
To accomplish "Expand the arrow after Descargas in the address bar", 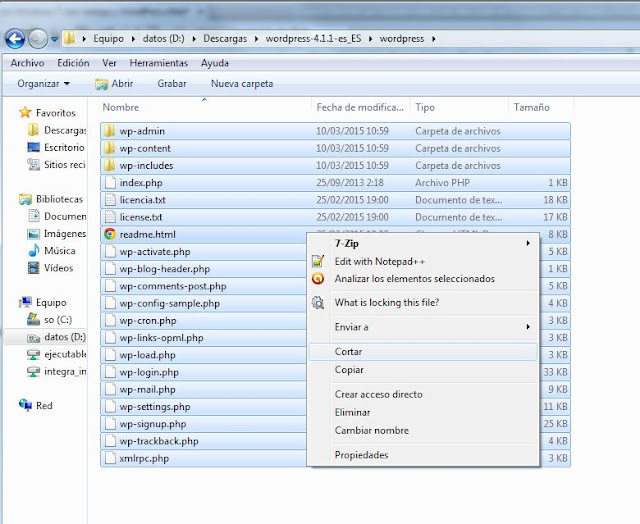I will [256, 39].
